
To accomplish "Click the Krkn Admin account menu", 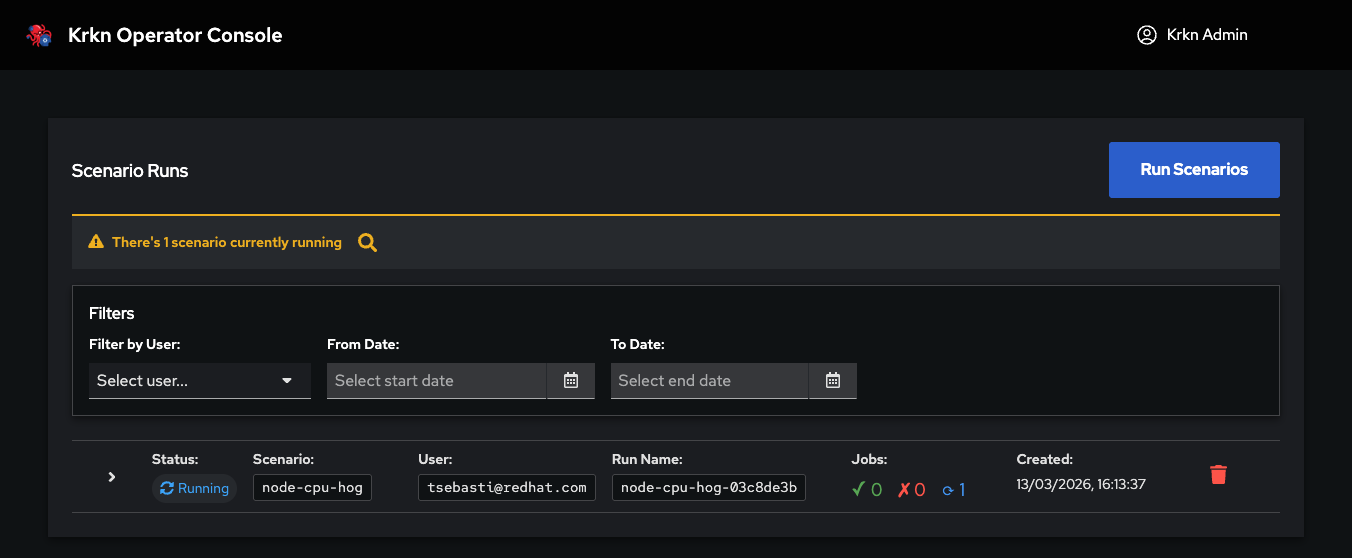I will (x=1193, y=35).
